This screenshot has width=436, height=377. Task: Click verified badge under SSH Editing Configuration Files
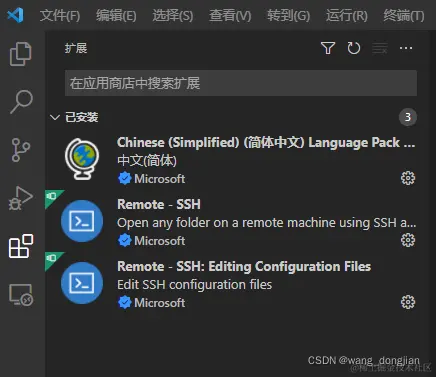[125, 303]
